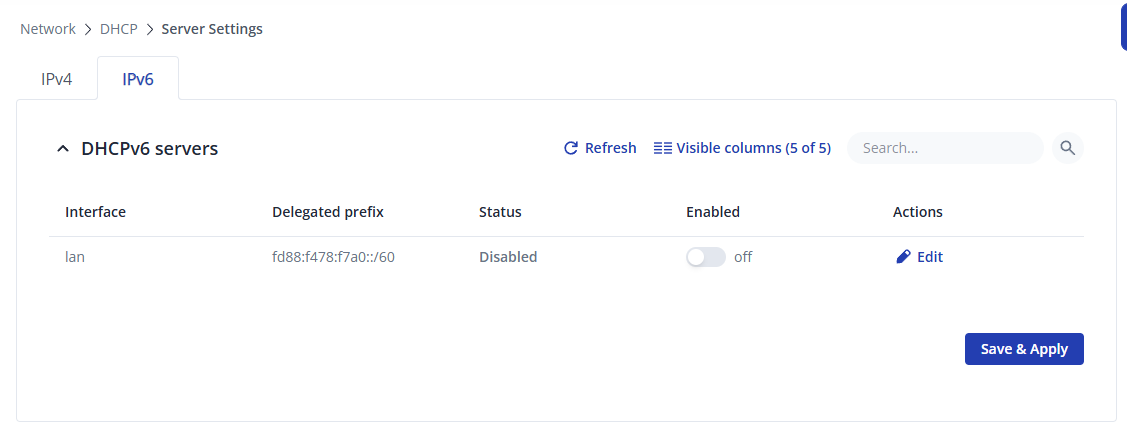Click the circular Refresh arrow icon
The image size is (1127, 430).
[x=571, y=148]
